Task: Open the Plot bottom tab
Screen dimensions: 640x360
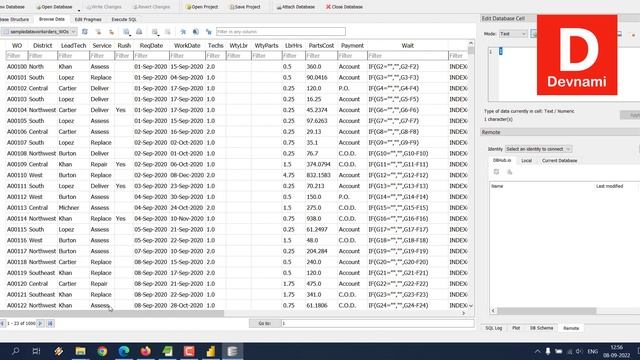Action: pos(516,328)
